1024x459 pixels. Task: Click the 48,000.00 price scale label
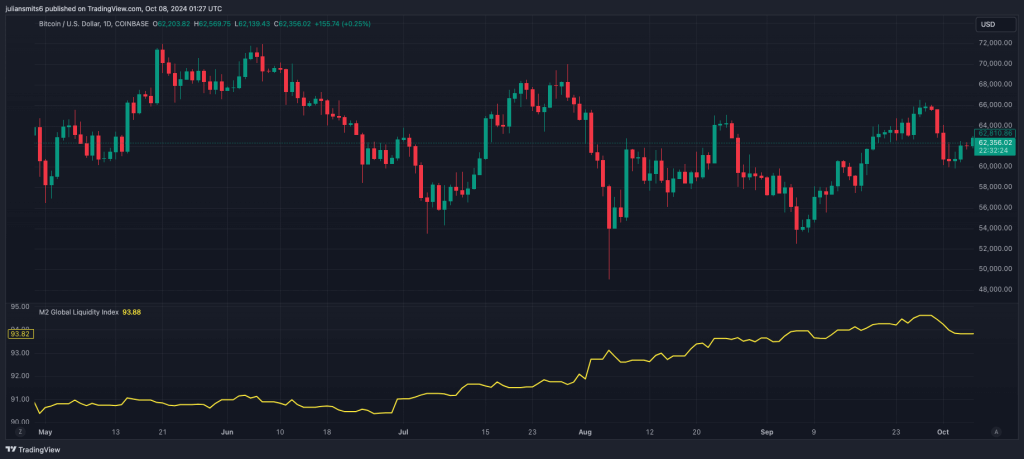pyautogui.click(x=995, y=290)
